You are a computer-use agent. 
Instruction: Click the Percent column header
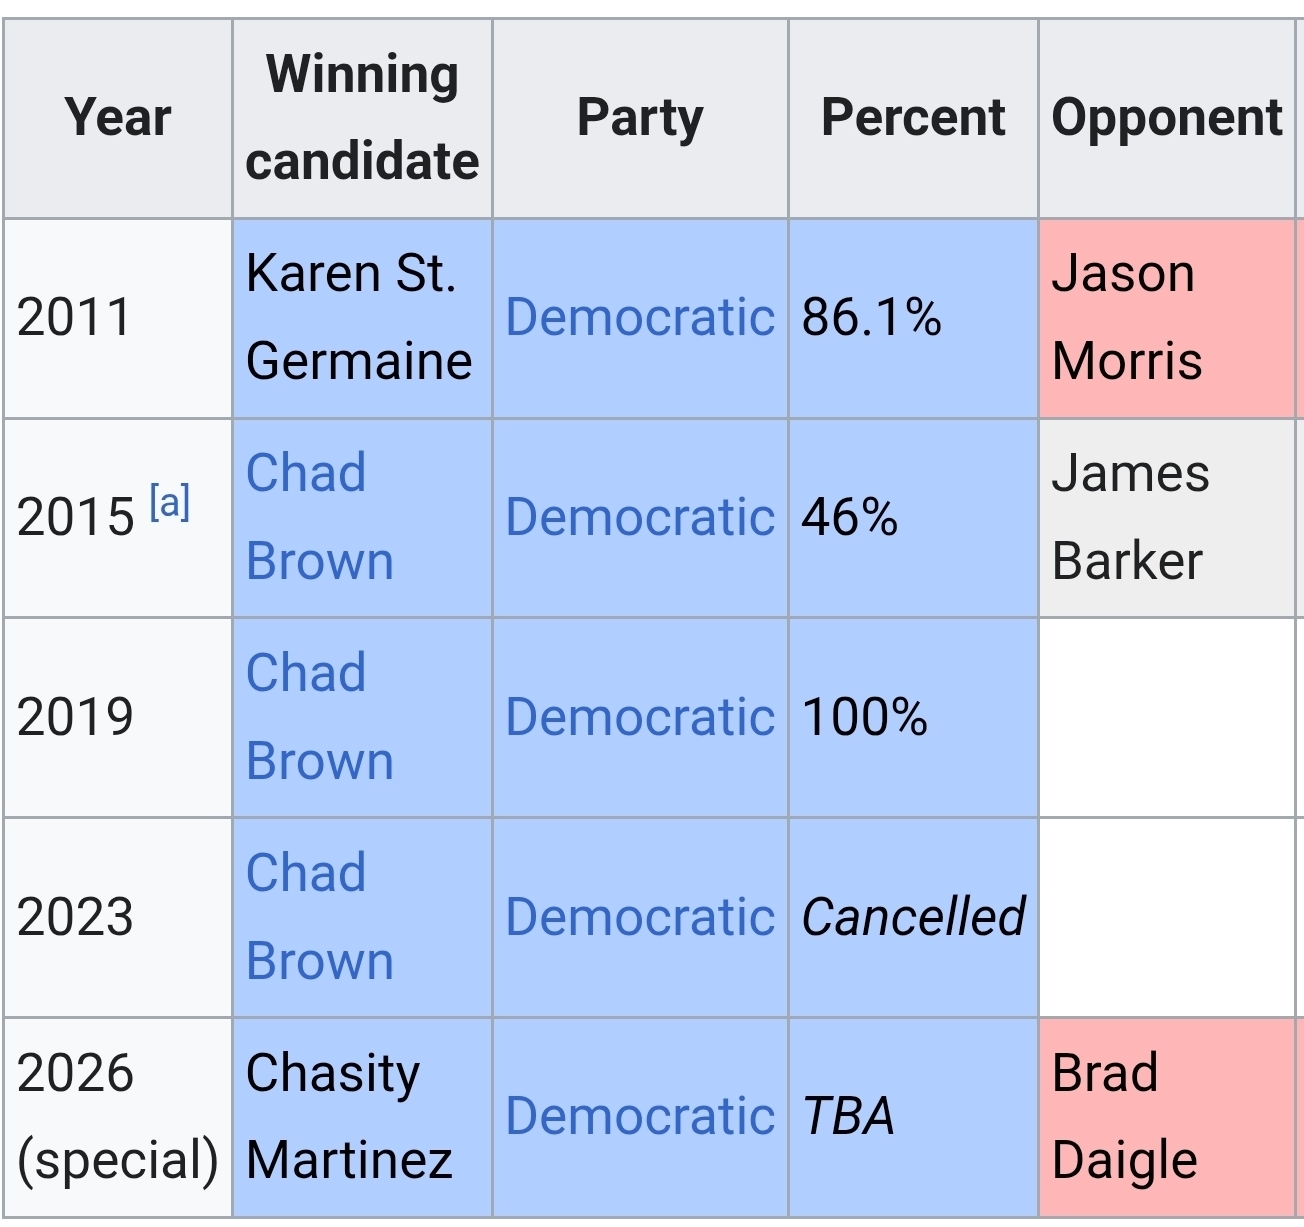click(x=913, y=118)
